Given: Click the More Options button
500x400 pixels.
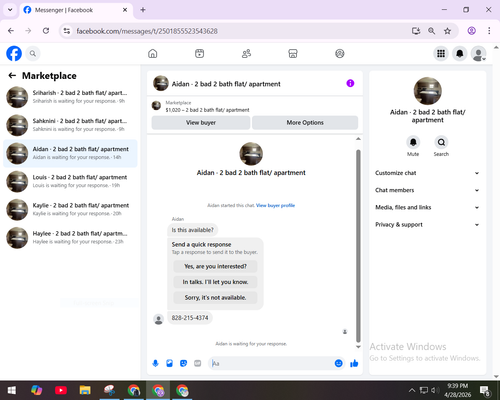Looking at the screenshot, I should coord(305,123).
